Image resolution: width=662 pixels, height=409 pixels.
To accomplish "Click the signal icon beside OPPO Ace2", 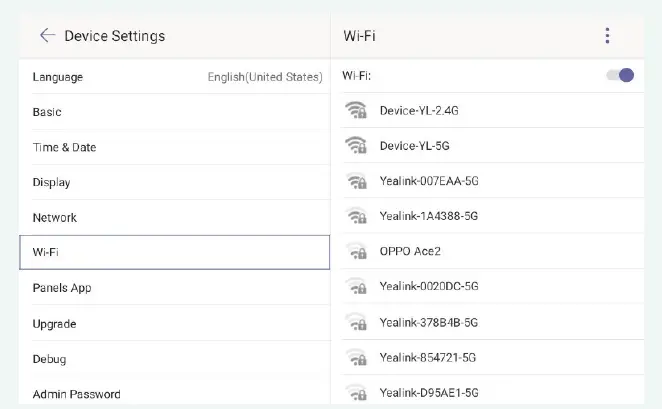I will [x=355, y=251].
